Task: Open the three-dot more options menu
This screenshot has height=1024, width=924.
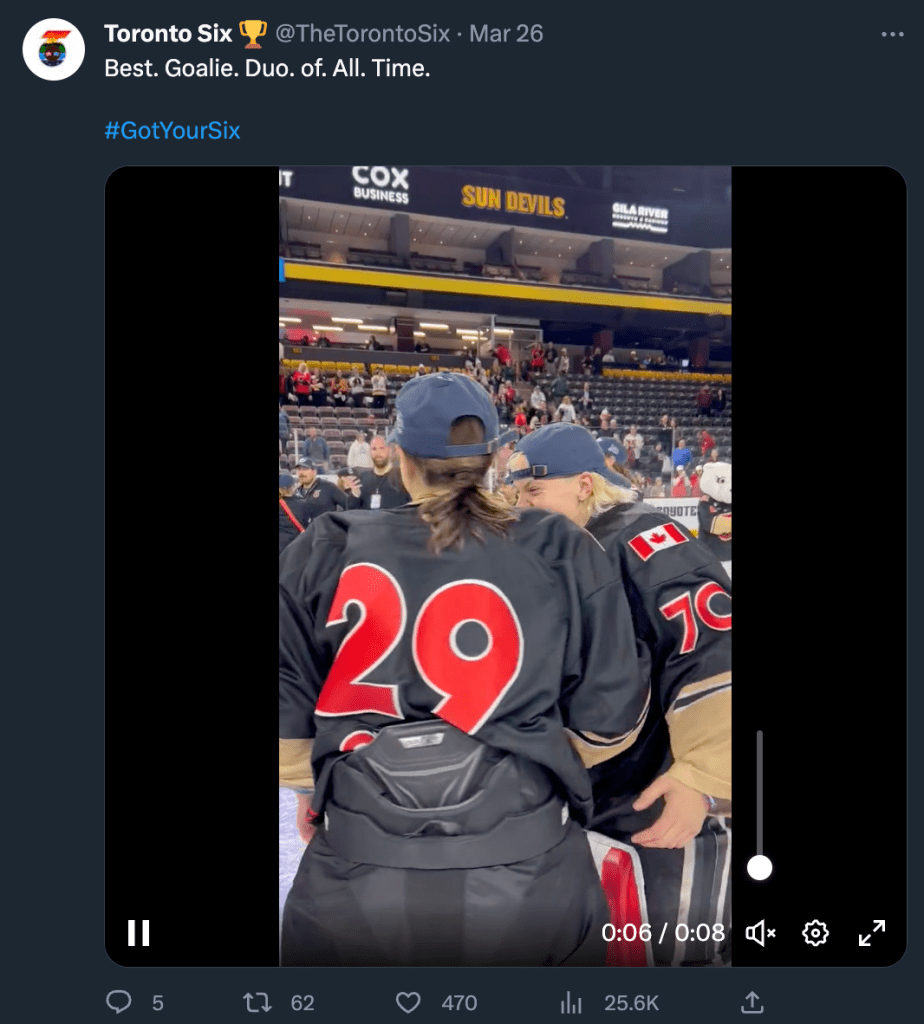Action: click(892, 34)
